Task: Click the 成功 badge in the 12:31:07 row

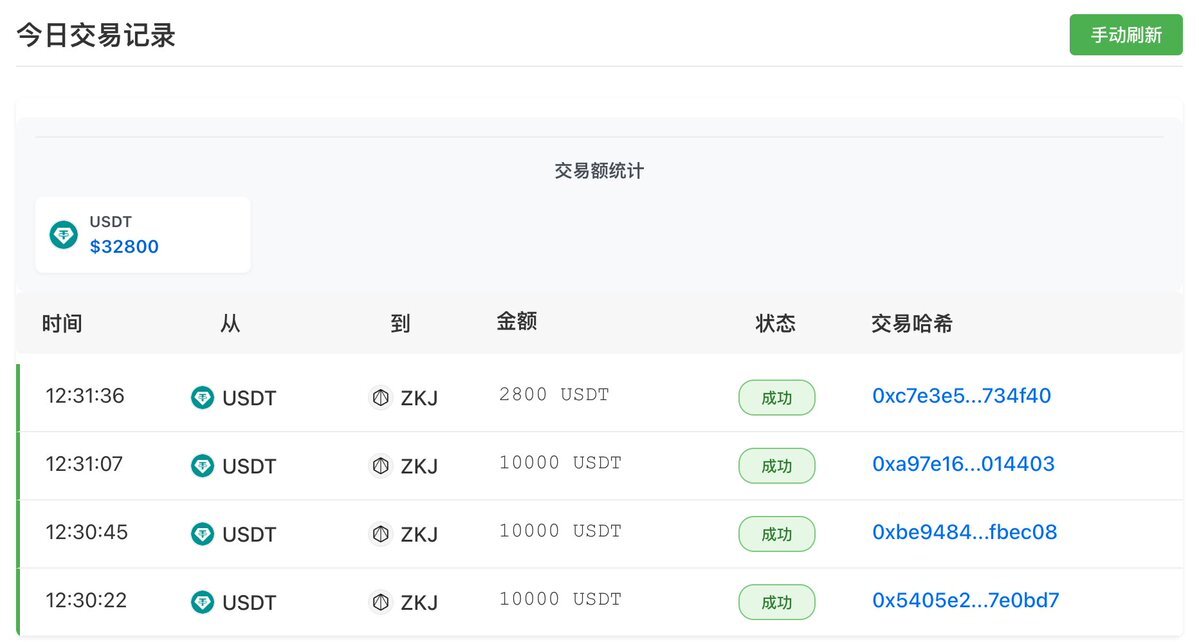Action: click(776, 465)
